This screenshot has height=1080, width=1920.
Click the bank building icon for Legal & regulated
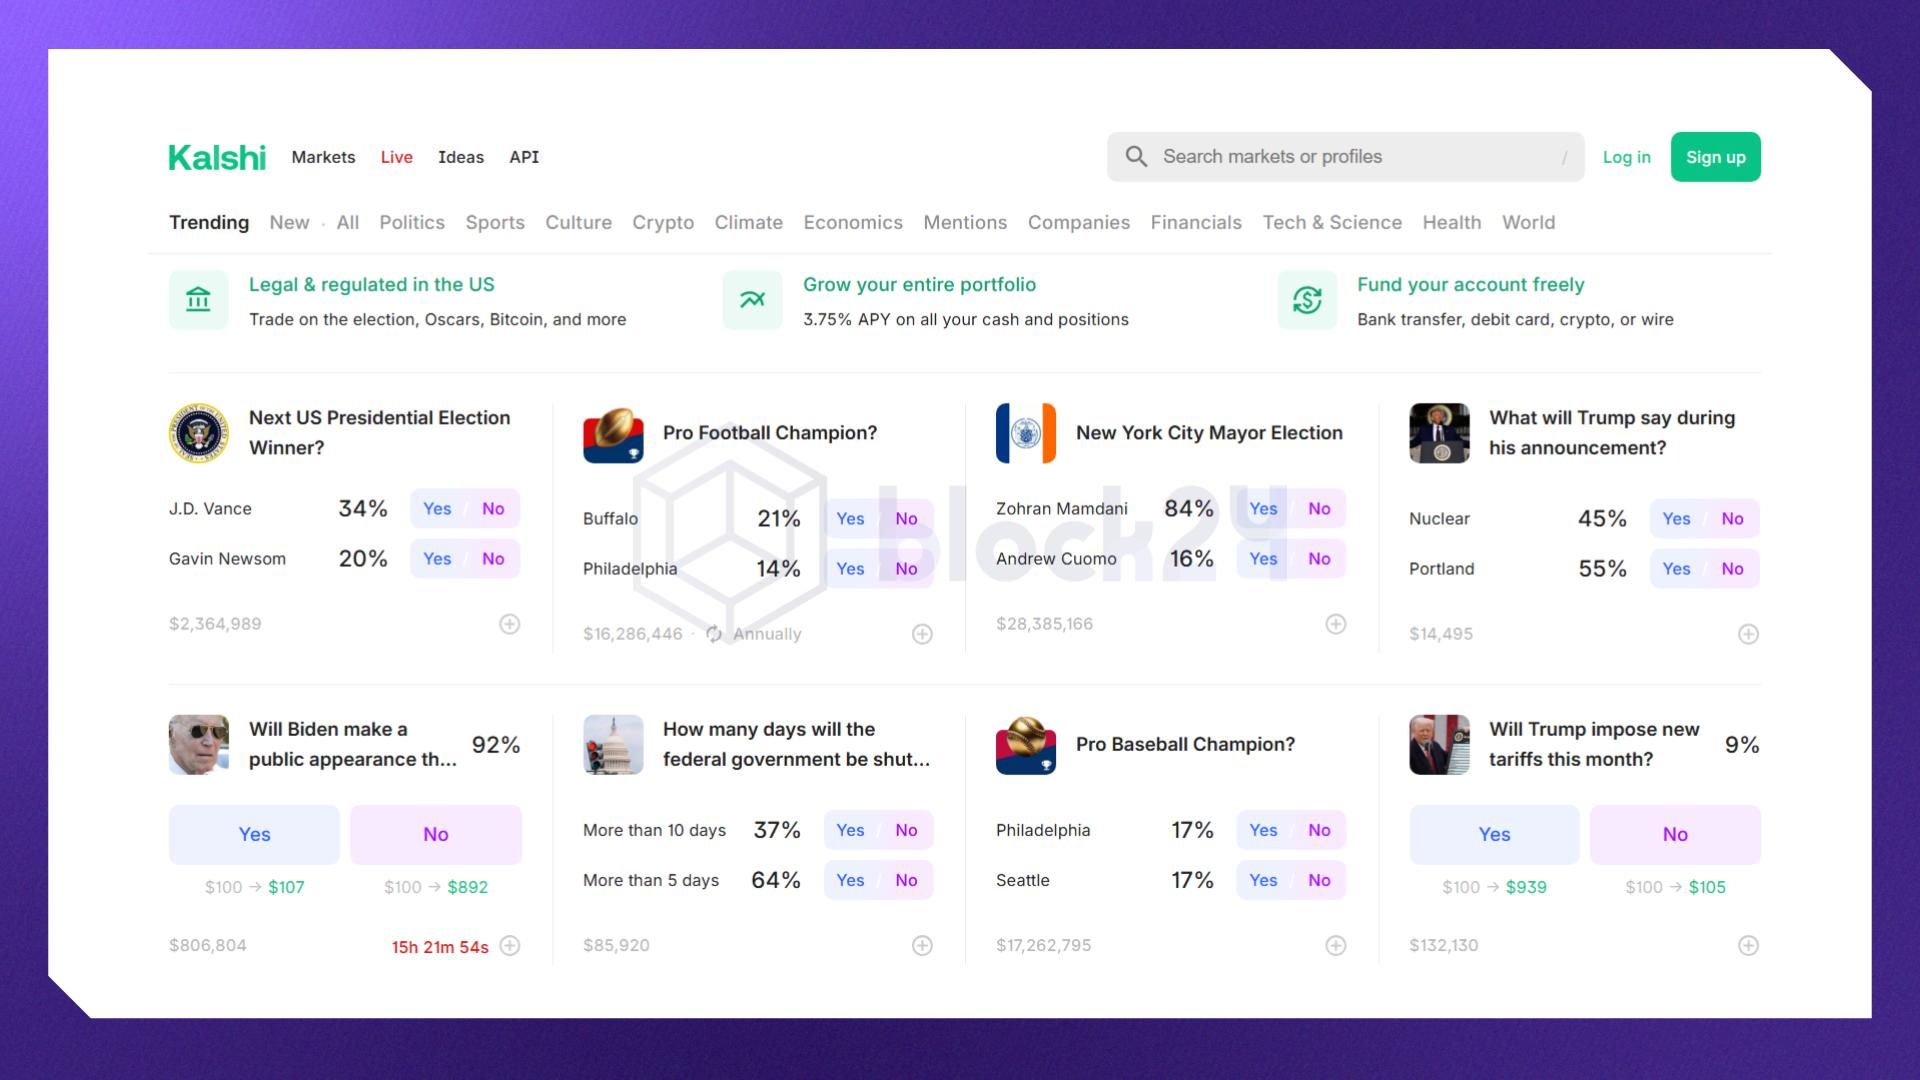click(x=198, y=300)
